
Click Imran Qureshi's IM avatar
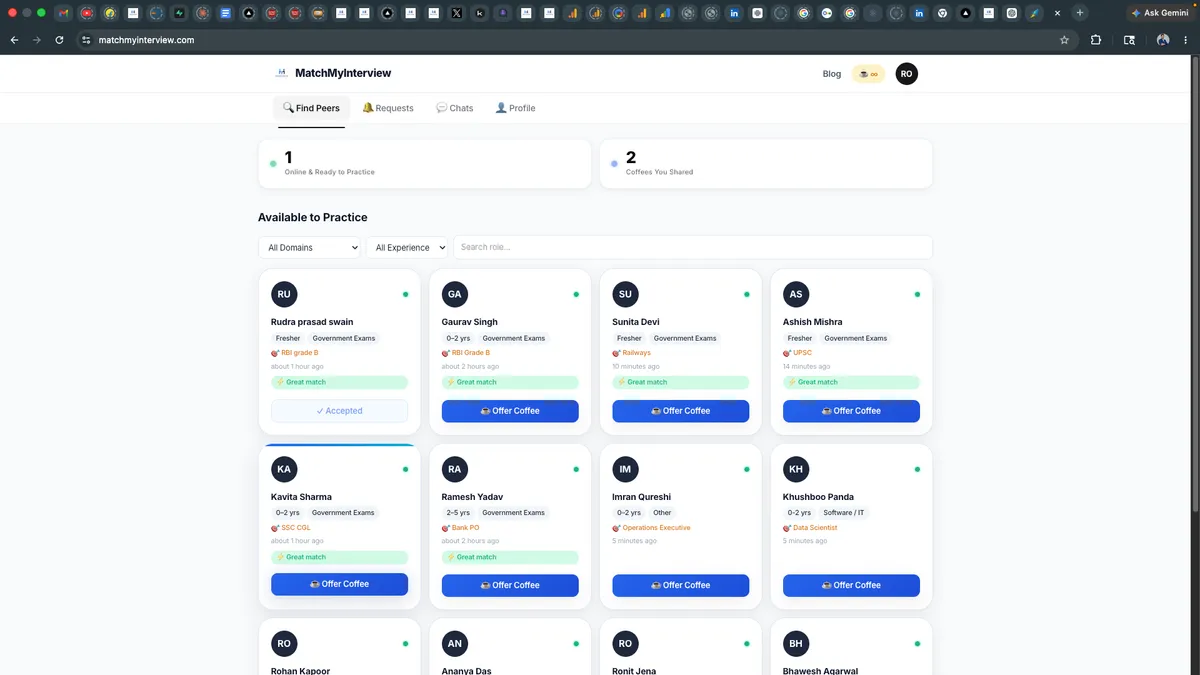[625, 469]
